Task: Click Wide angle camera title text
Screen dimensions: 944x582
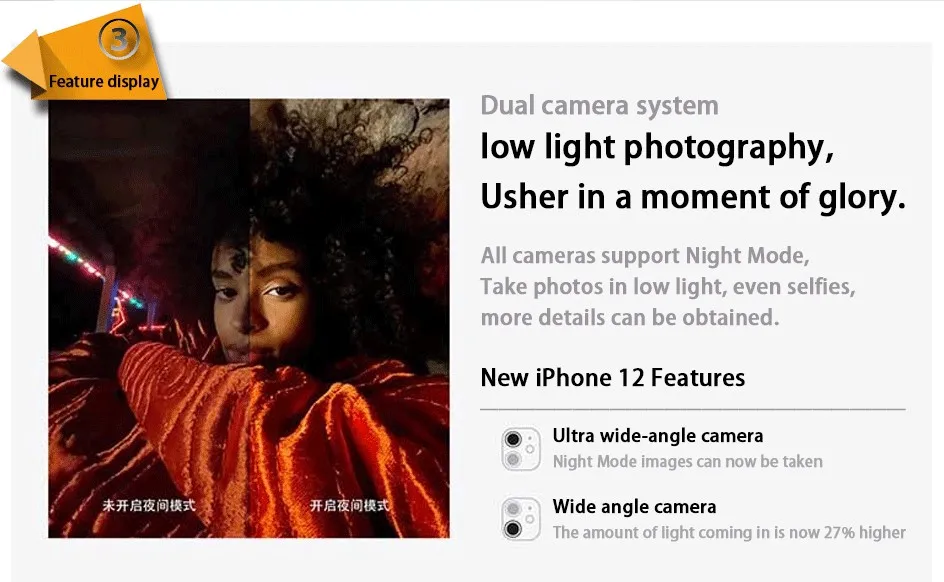Action: (x=635, y=507)
